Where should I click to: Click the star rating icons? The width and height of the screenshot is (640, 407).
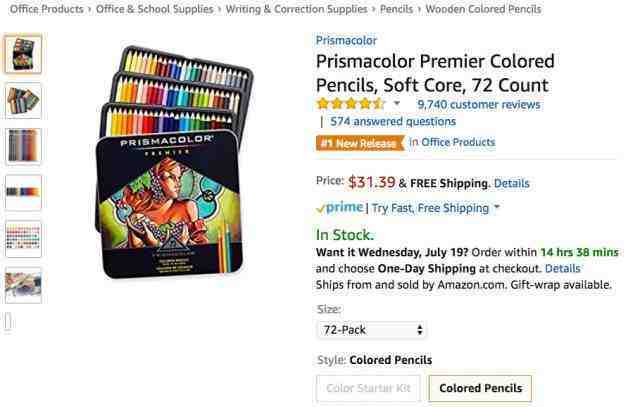point(350,104)
